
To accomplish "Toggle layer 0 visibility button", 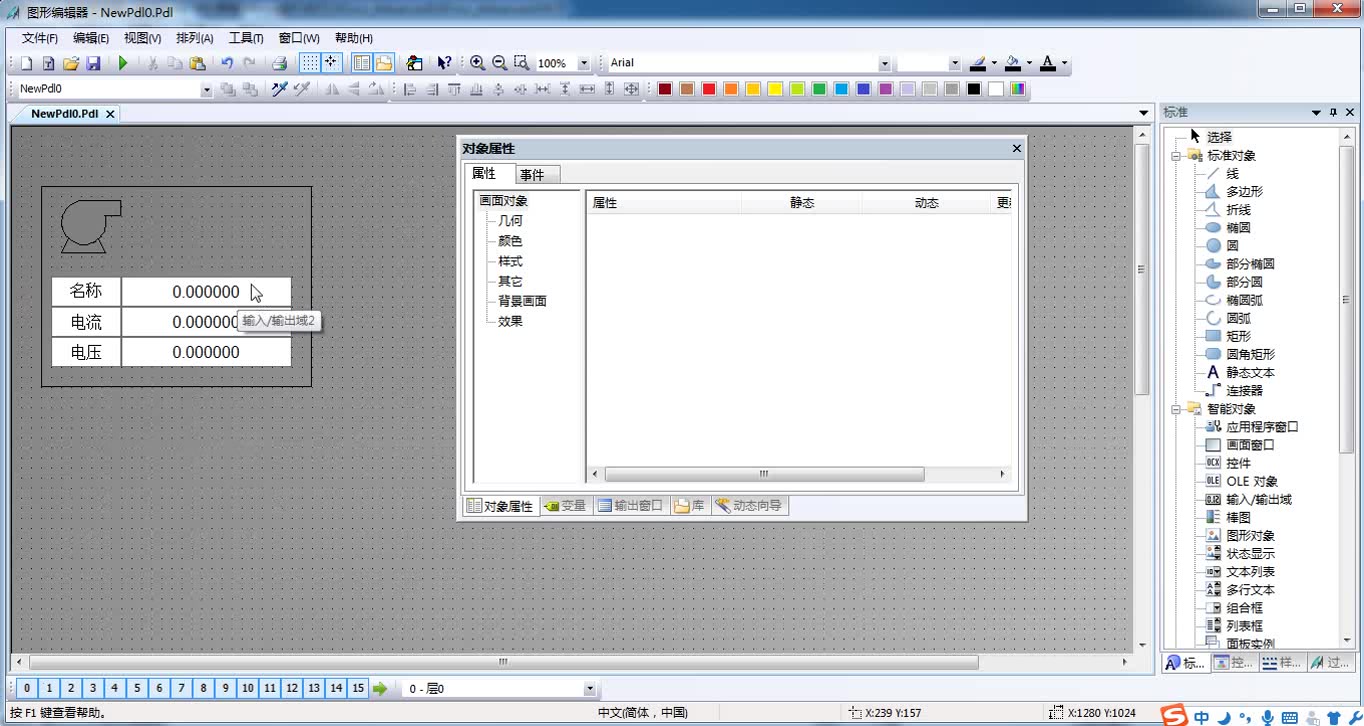I will coord(27,688).
